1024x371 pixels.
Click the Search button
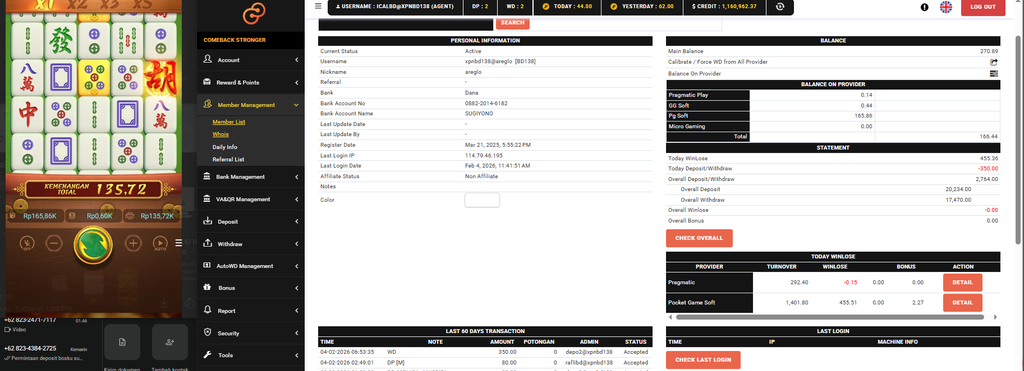pyautogui.click(x=513, y=23)
